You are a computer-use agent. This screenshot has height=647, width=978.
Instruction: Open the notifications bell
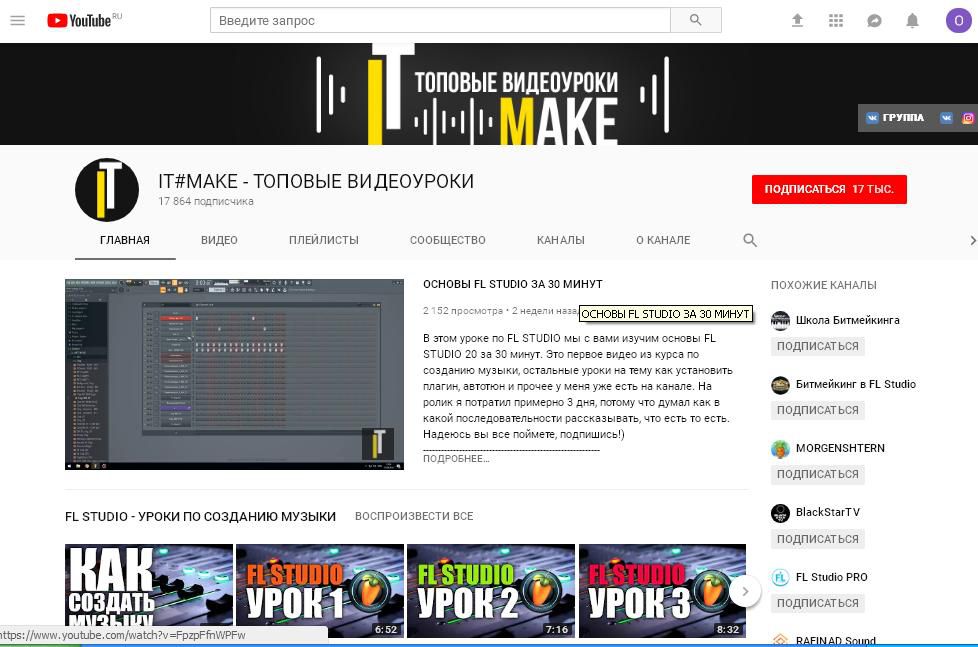click(912, 21)
